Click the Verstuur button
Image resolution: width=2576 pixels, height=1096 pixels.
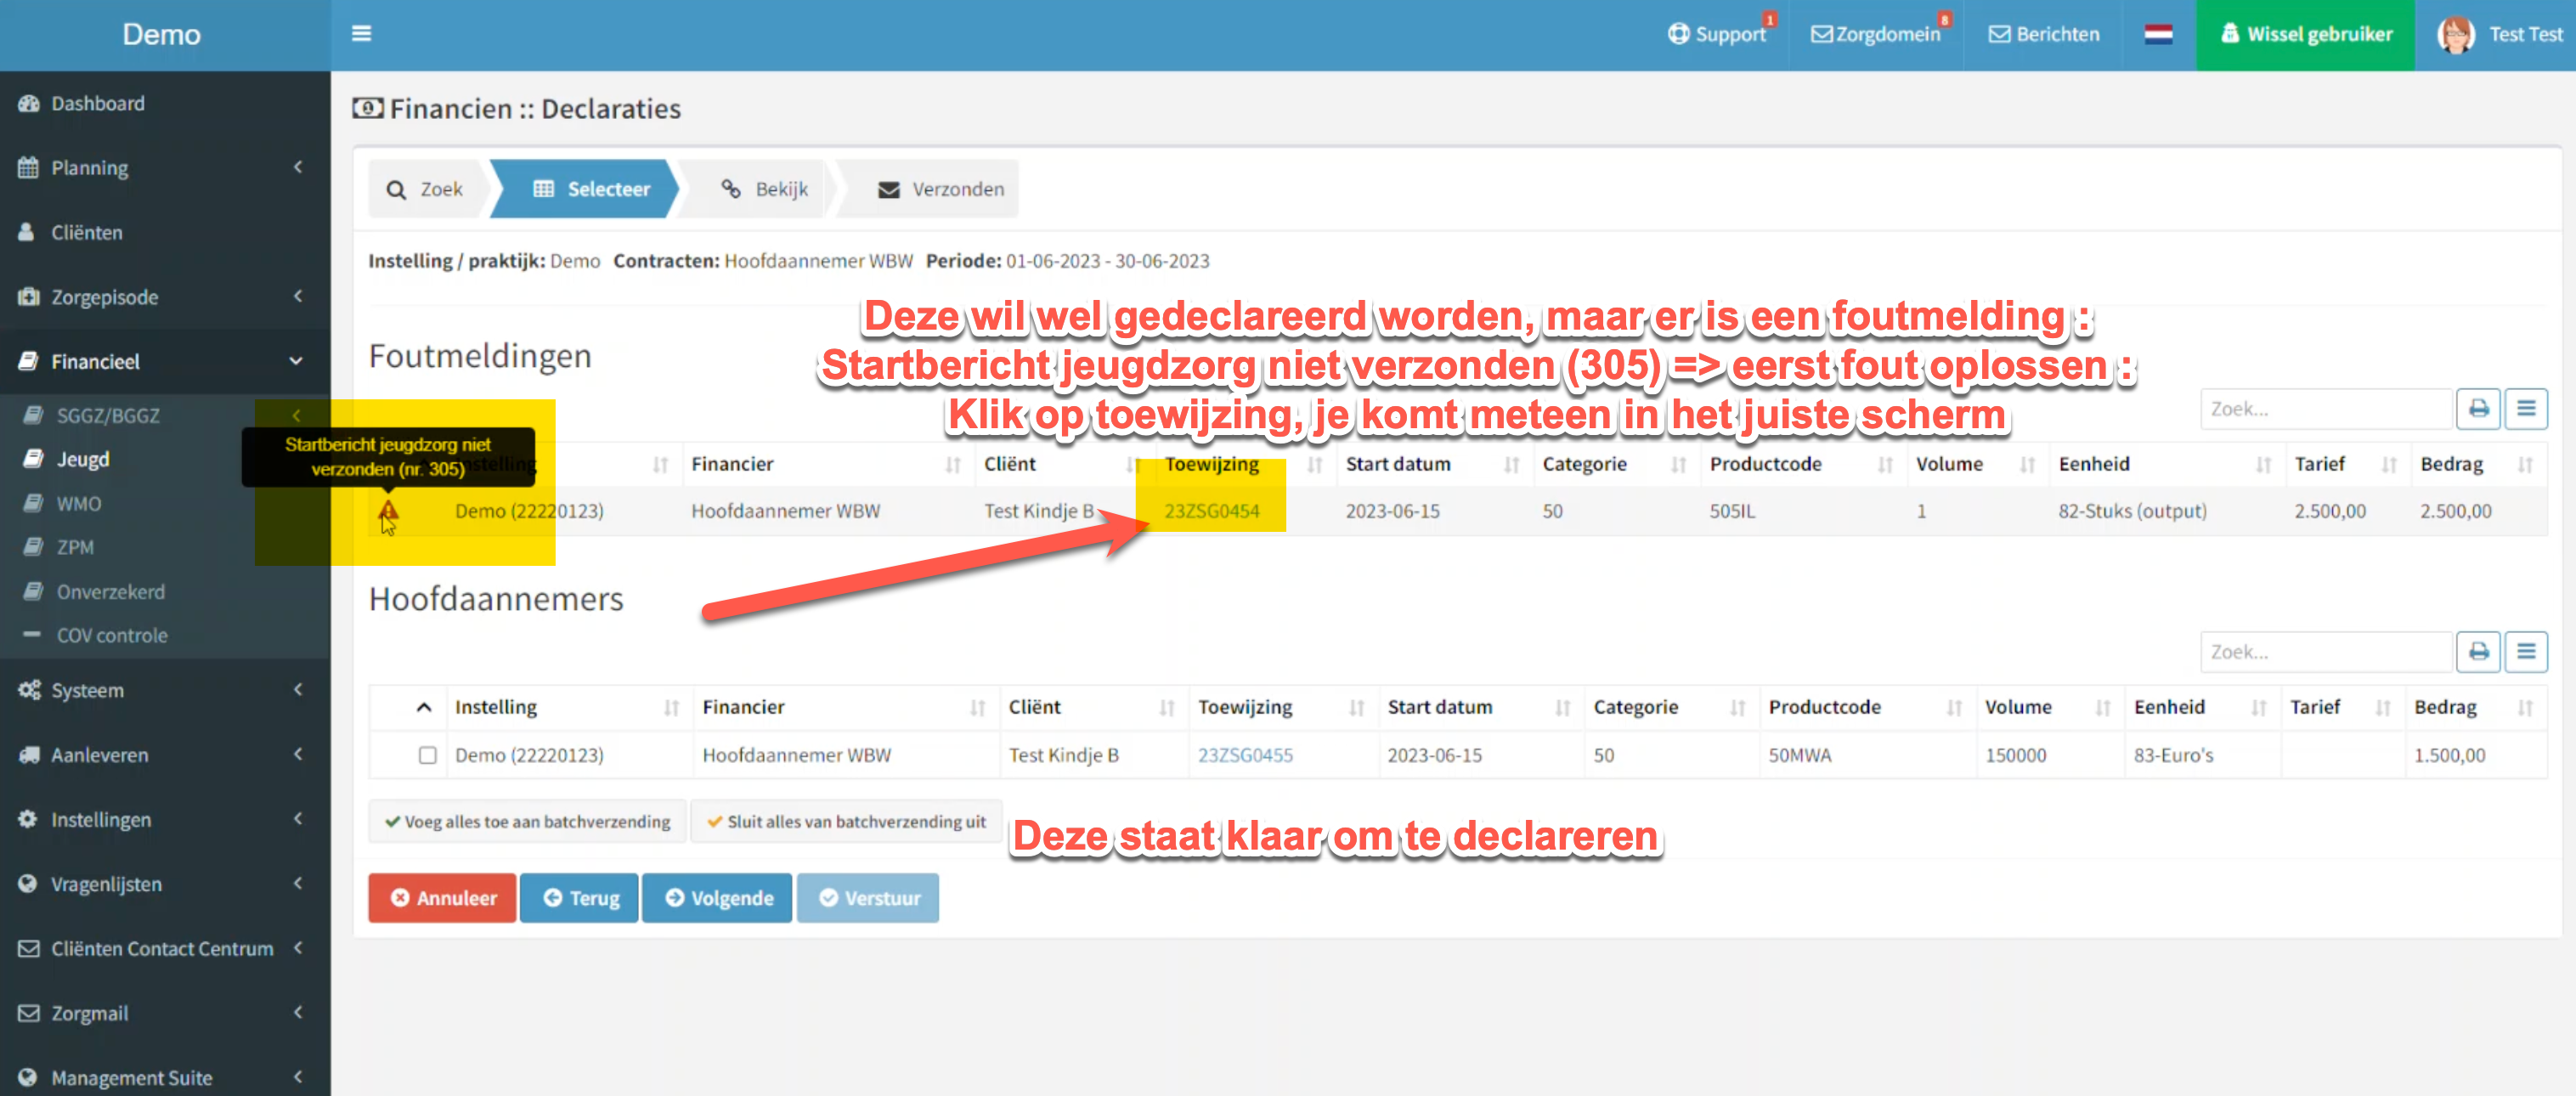pos(867,898)
